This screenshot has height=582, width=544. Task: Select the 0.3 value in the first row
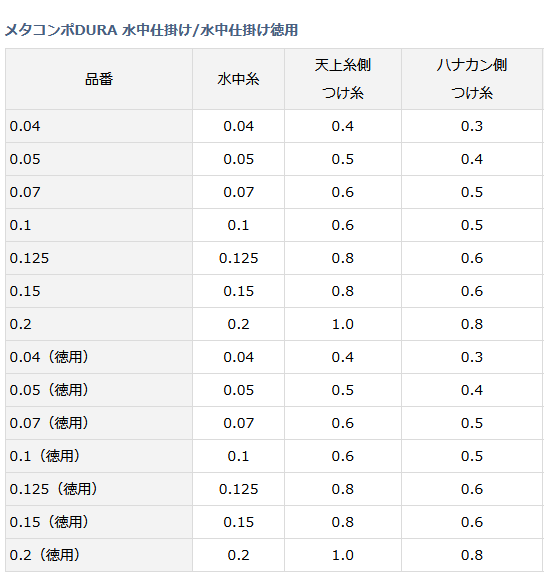[x=472, y=126]
